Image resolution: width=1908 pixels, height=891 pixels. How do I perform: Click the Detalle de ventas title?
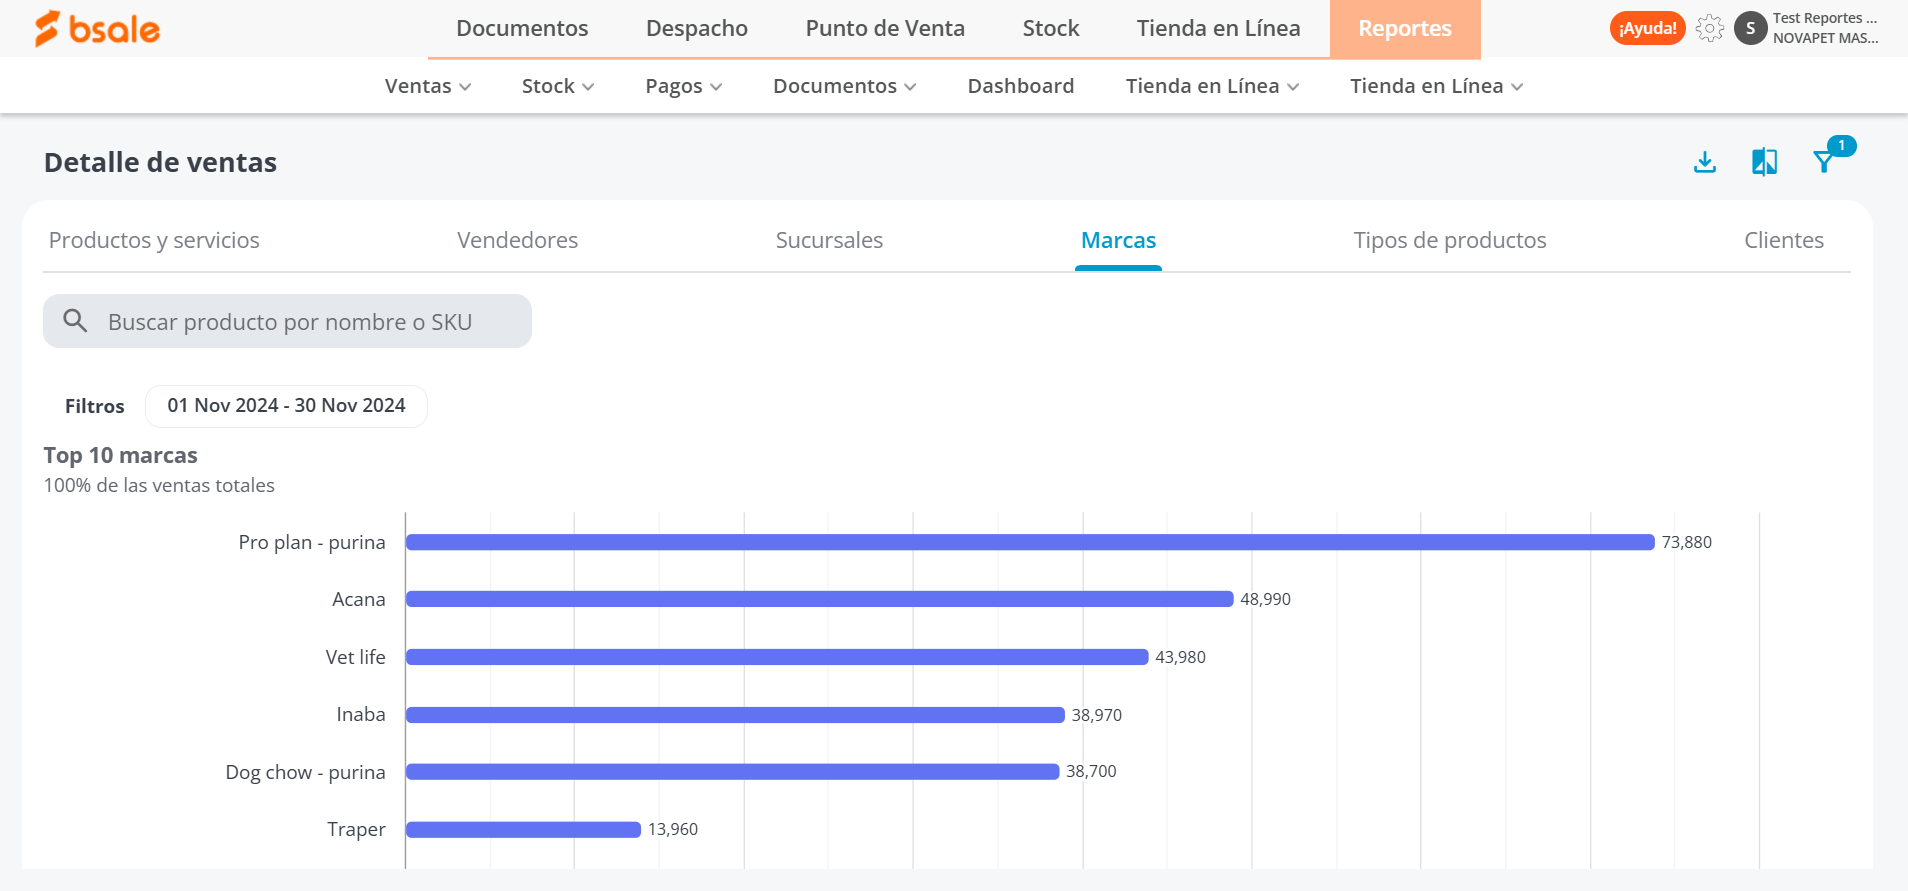click(x=160, y=162)
